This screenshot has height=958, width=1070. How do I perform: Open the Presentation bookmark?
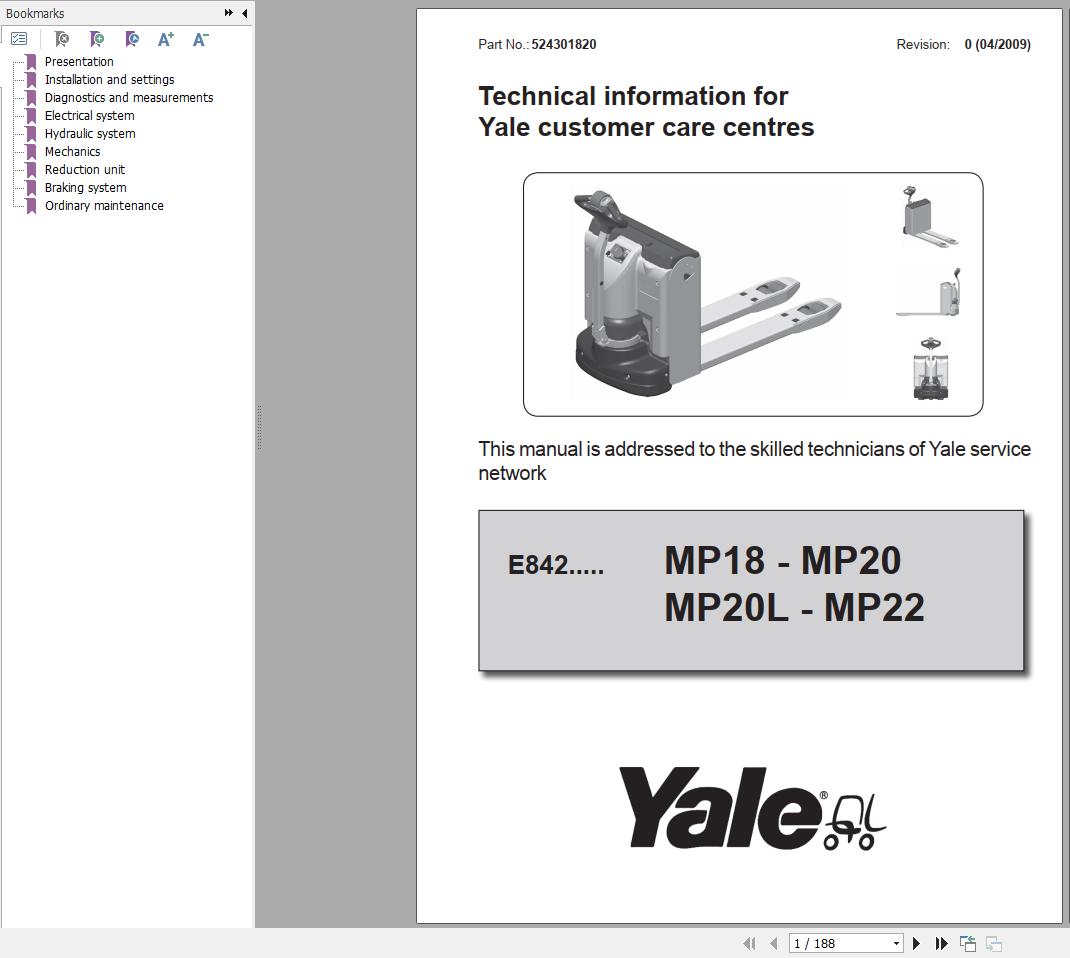pos(79,61)
